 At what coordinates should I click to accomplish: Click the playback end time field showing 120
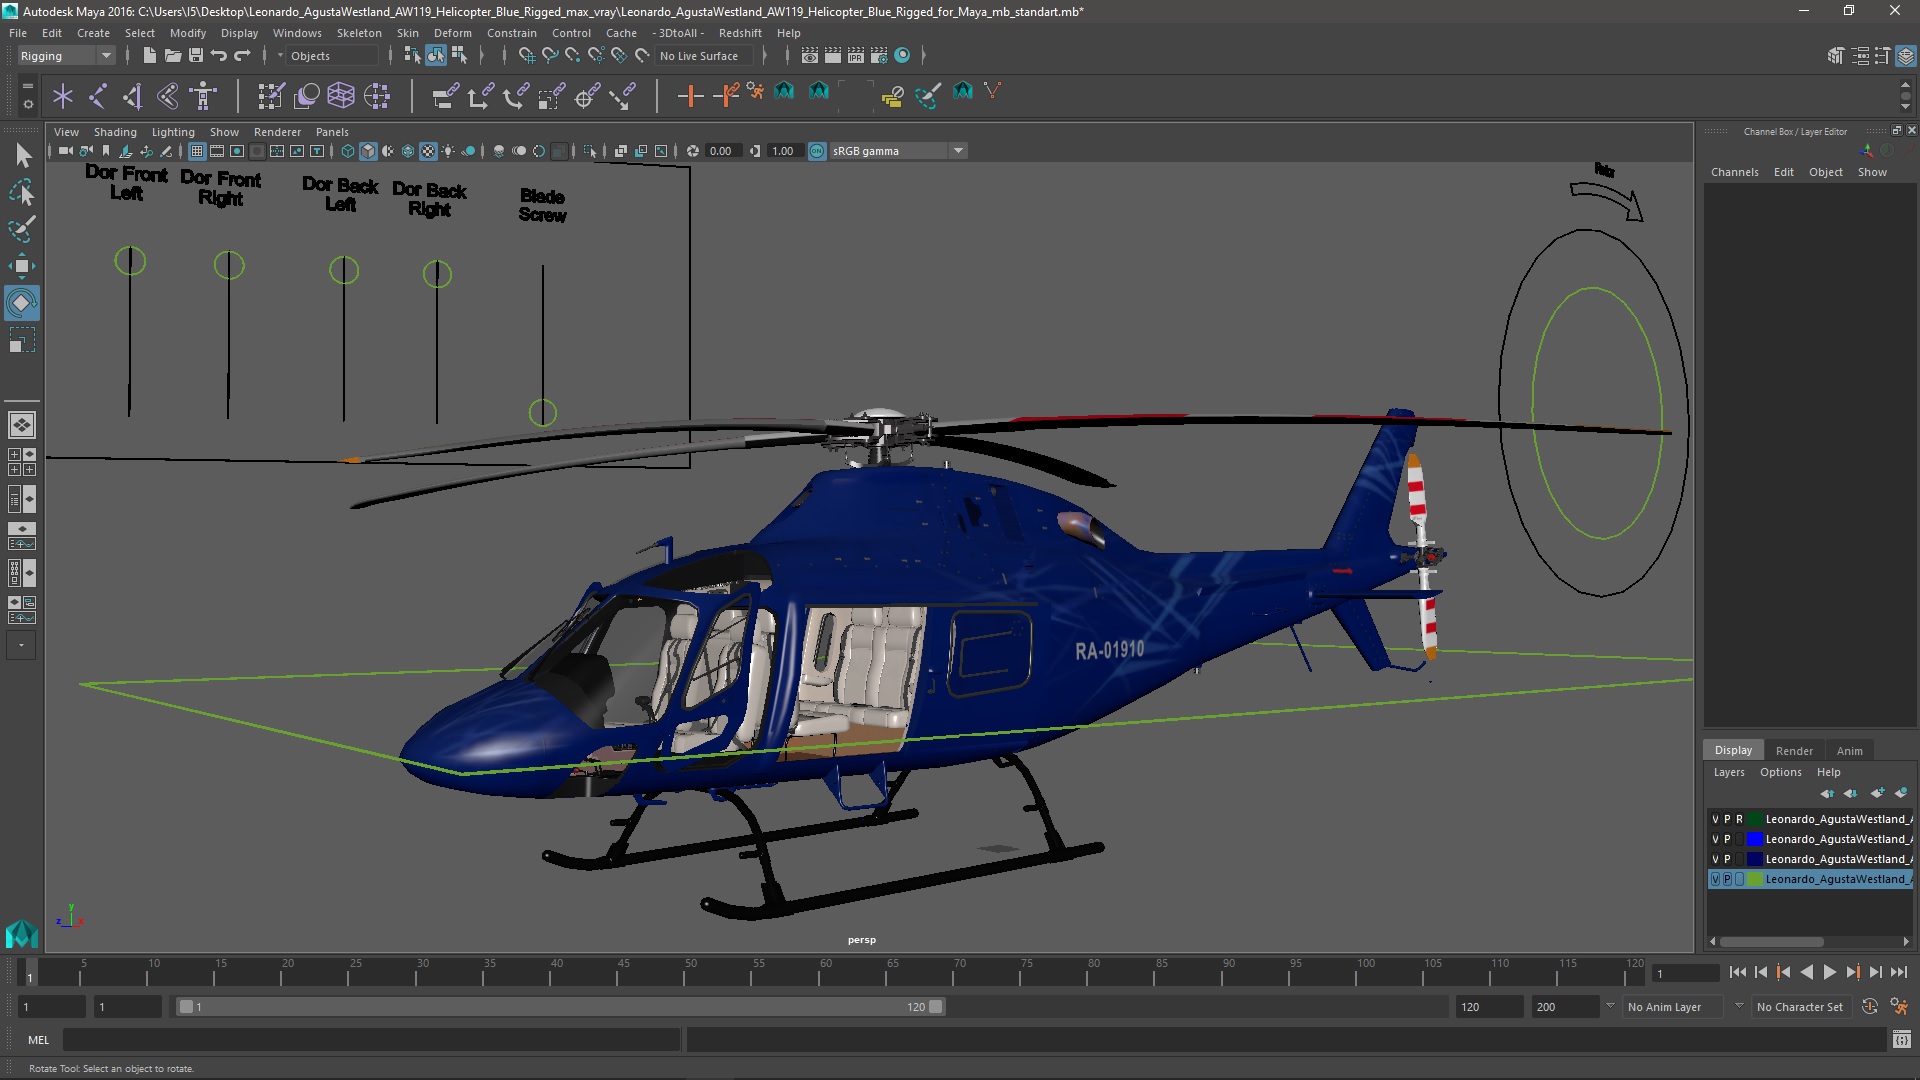tap(1488, 1007)
